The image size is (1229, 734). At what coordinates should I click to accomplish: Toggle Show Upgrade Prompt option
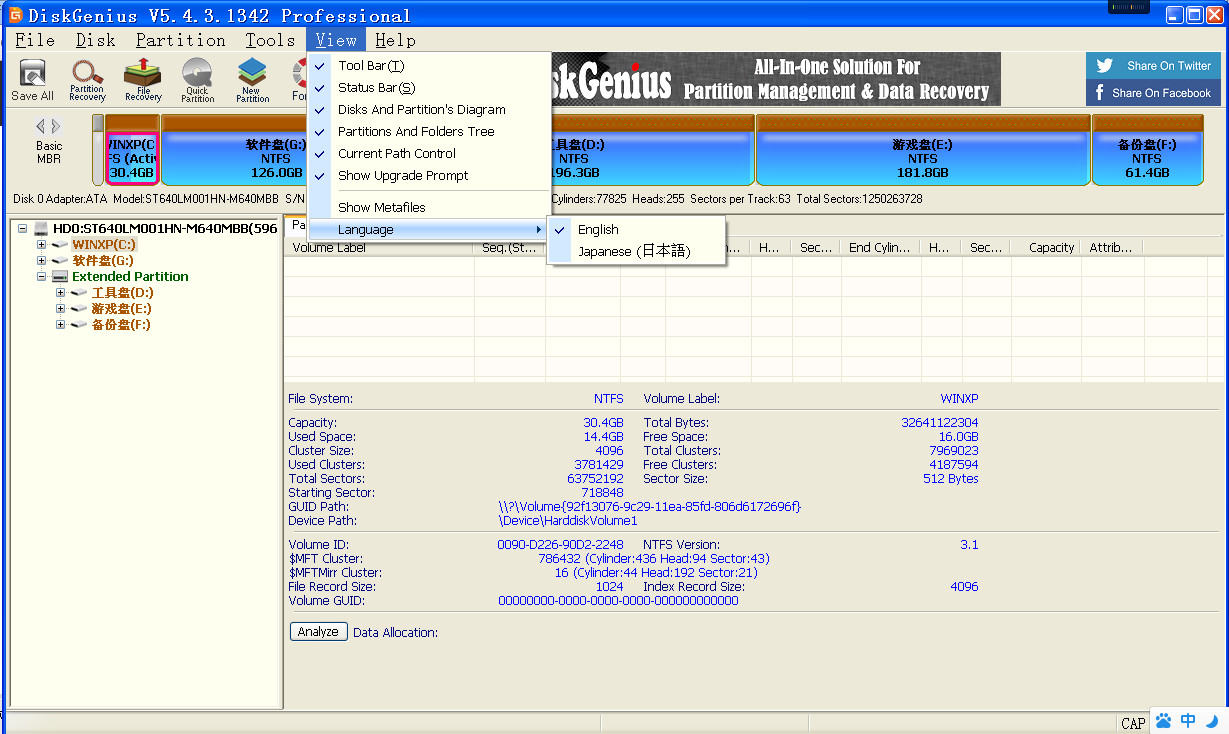coord(403,176)
